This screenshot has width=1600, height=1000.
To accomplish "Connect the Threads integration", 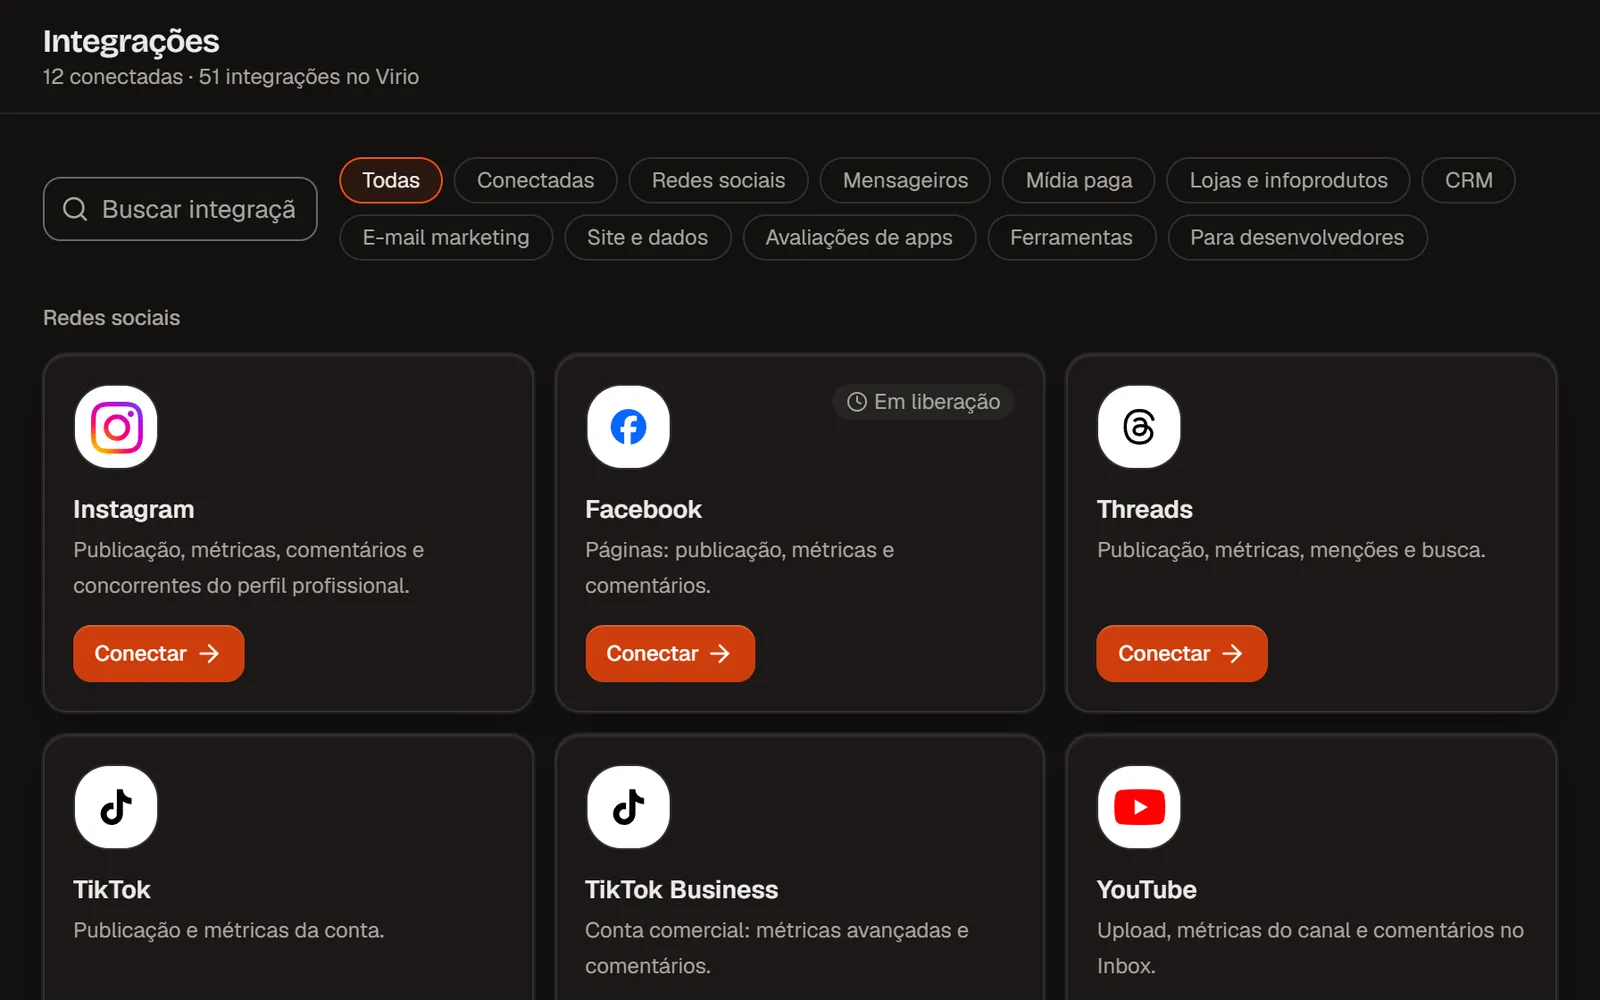I will tap(1181, 654).
